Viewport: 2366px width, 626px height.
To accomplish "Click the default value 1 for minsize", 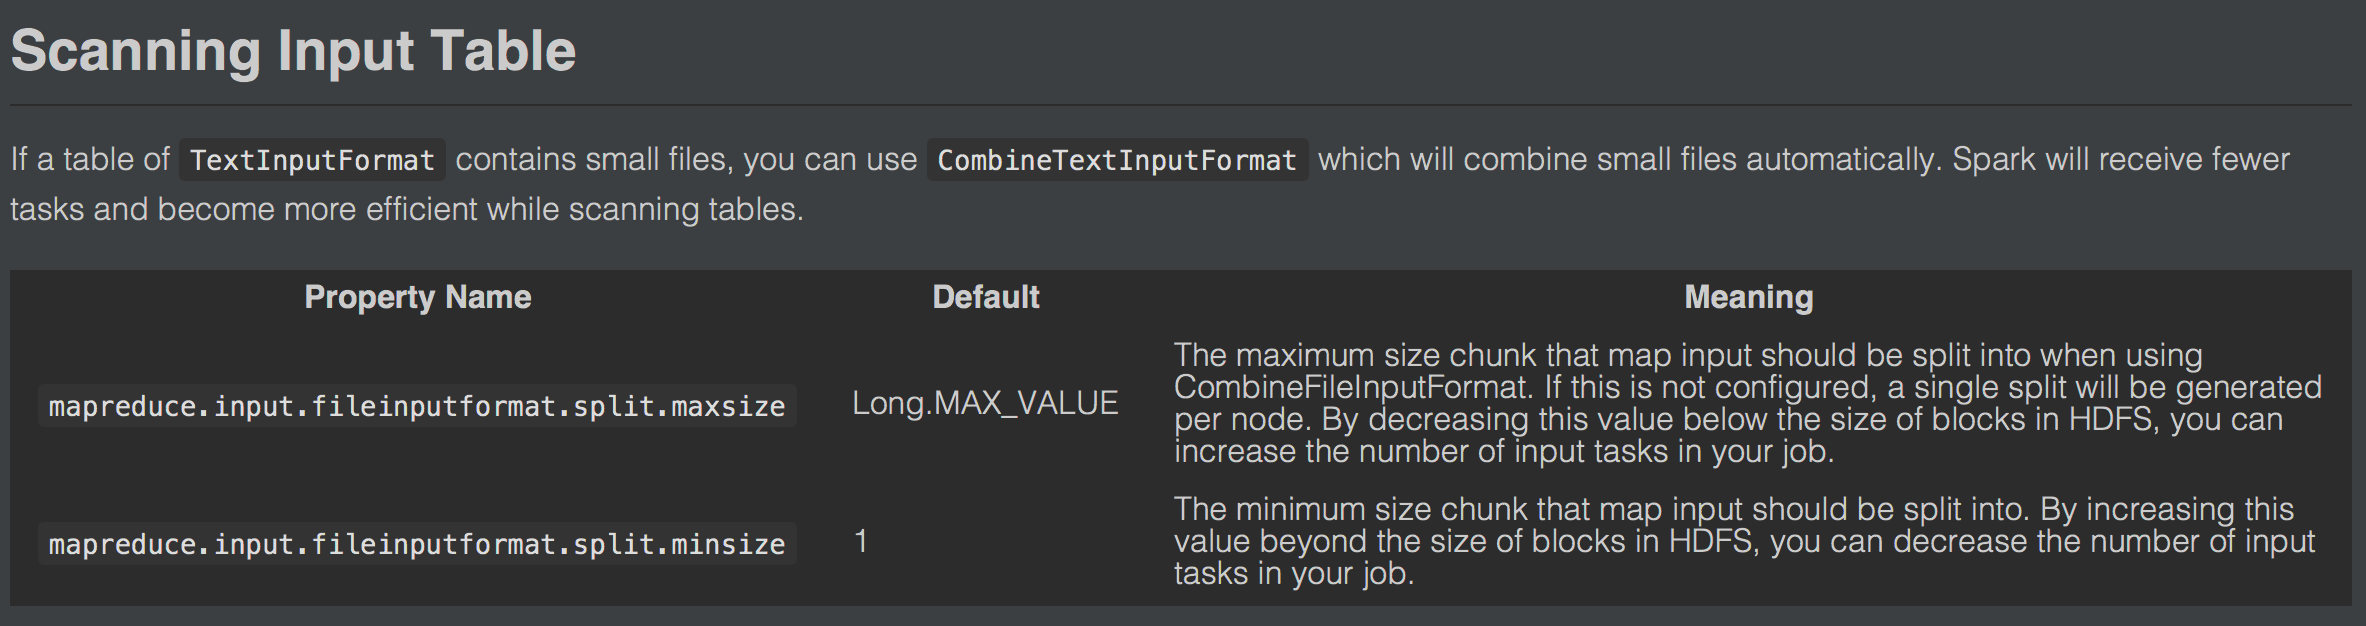I will [x=861, y=542].
